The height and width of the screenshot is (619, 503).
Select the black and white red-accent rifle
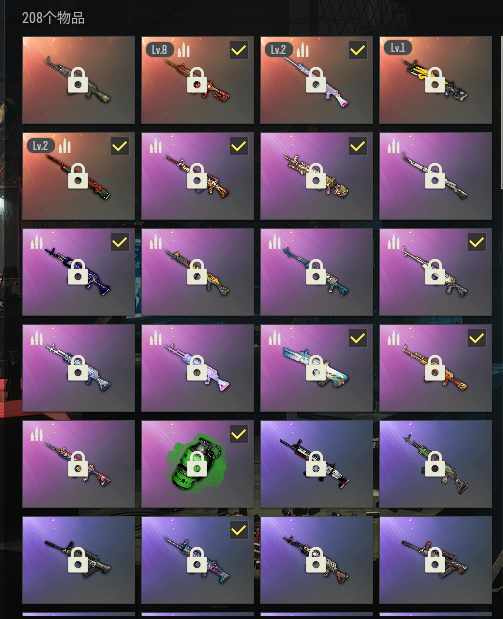316,464
